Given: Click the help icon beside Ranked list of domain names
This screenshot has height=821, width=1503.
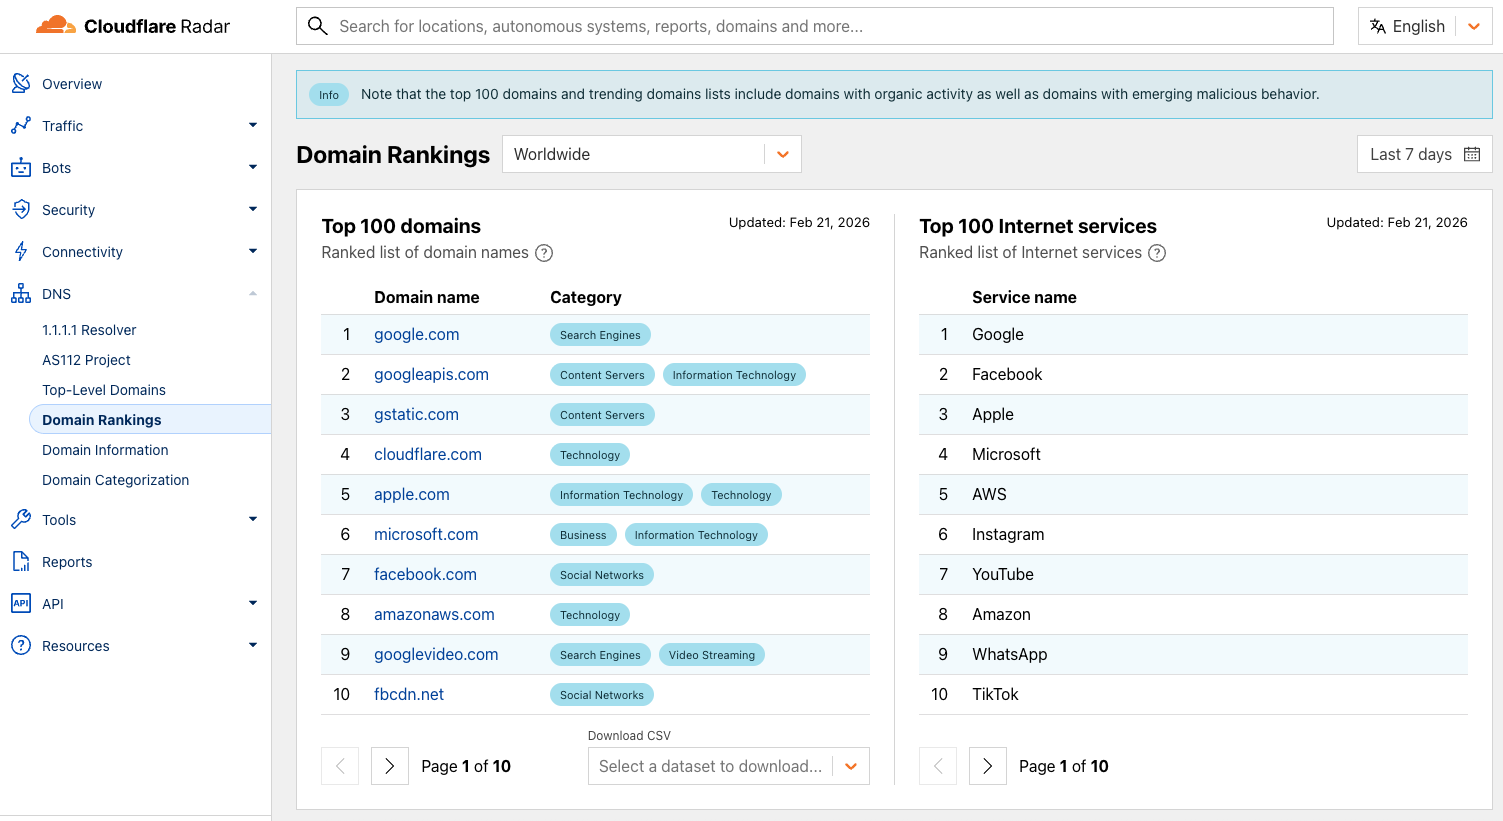Looking at the screenshot, I should 544,253.
